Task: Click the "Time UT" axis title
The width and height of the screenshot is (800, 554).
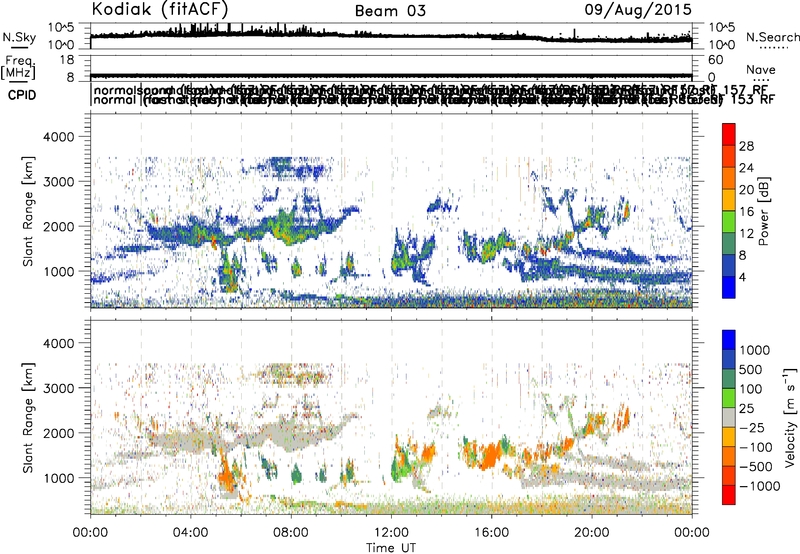Action: [x=391, y=548]
